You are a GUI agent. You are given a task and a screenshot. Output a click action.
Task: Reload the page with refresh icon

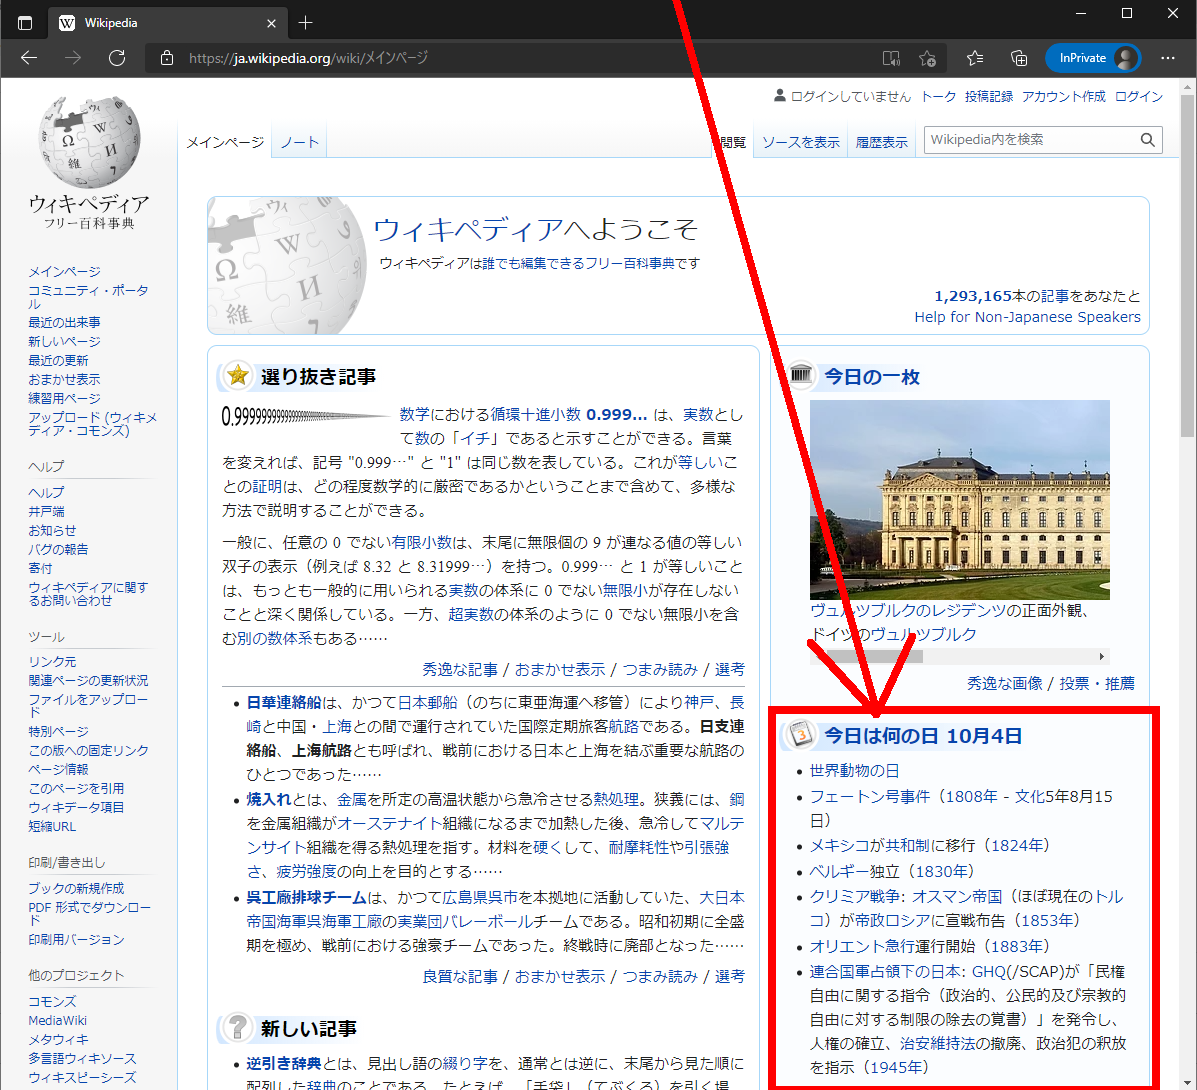click(117, 58)
